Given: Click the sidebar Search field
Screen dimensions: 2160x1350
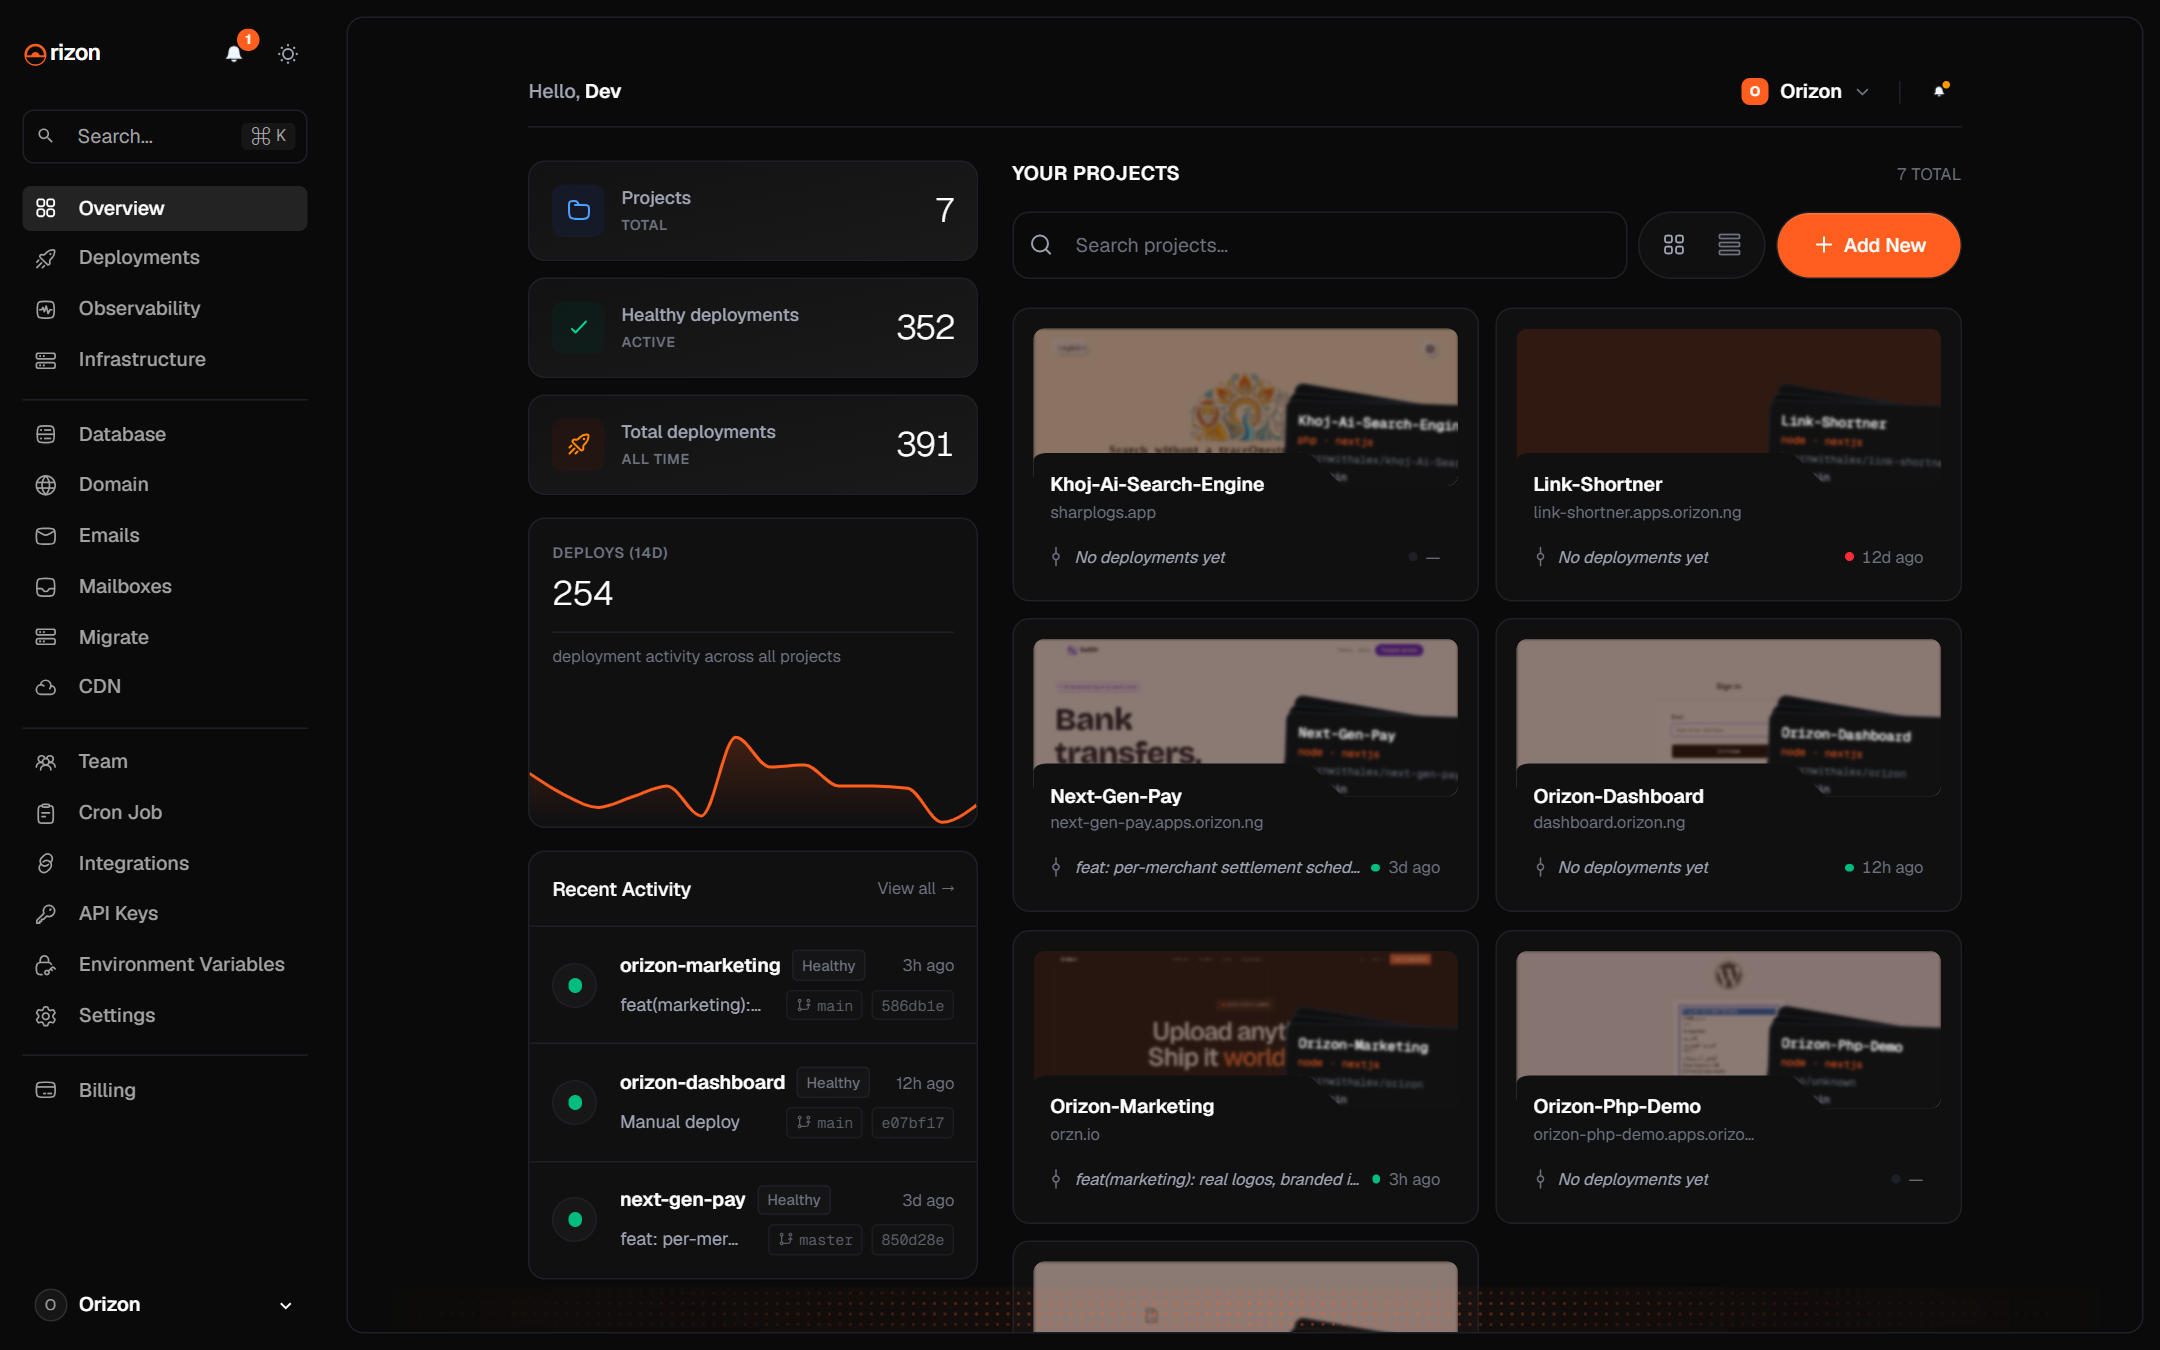Looking at the screenshot, I should pyautogui.click(x=164, y=136).
